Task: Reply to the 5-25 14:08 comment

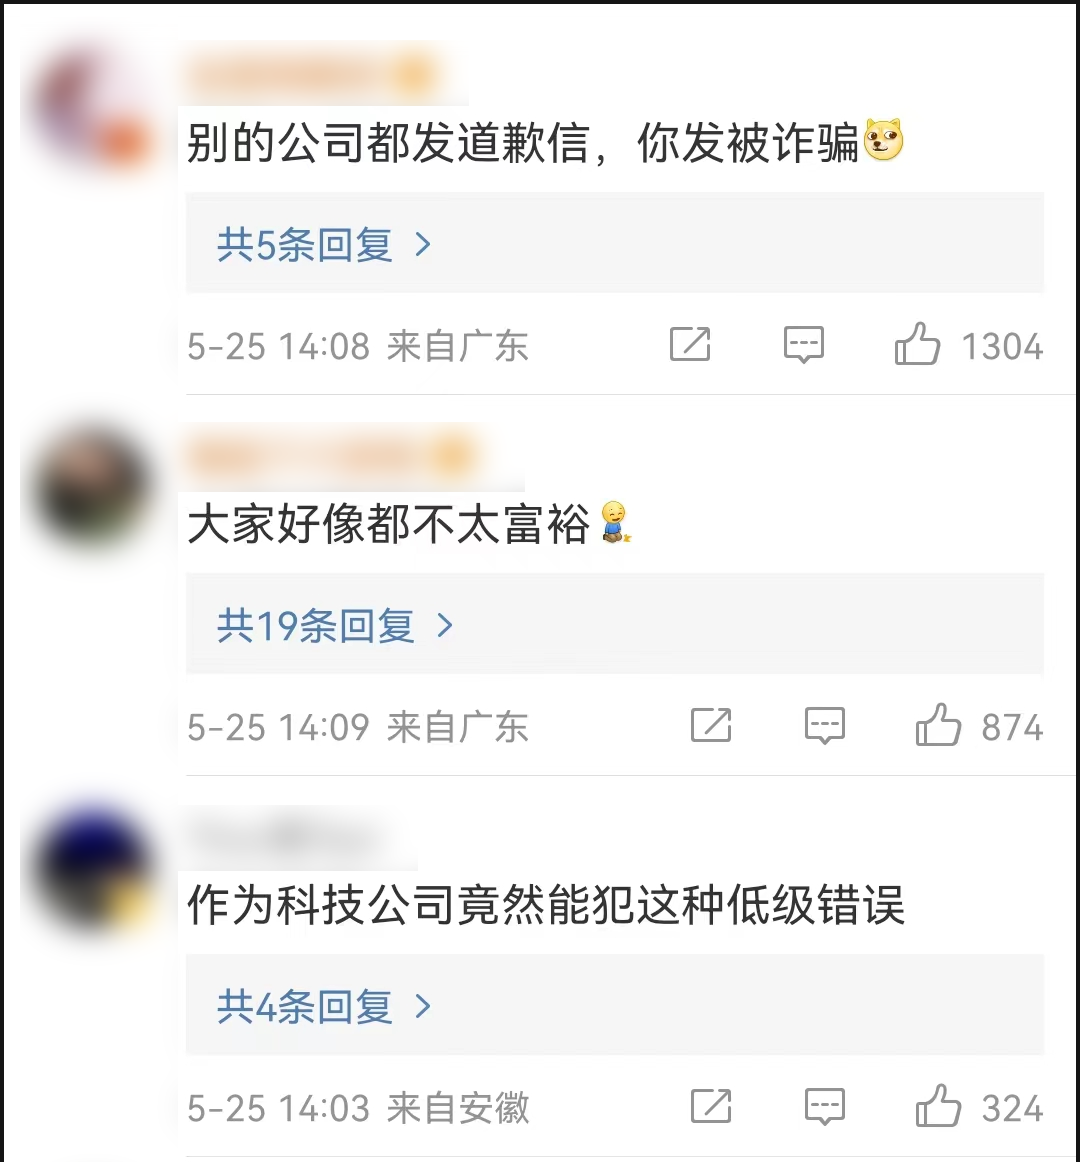Action: [x=804, y=345]
